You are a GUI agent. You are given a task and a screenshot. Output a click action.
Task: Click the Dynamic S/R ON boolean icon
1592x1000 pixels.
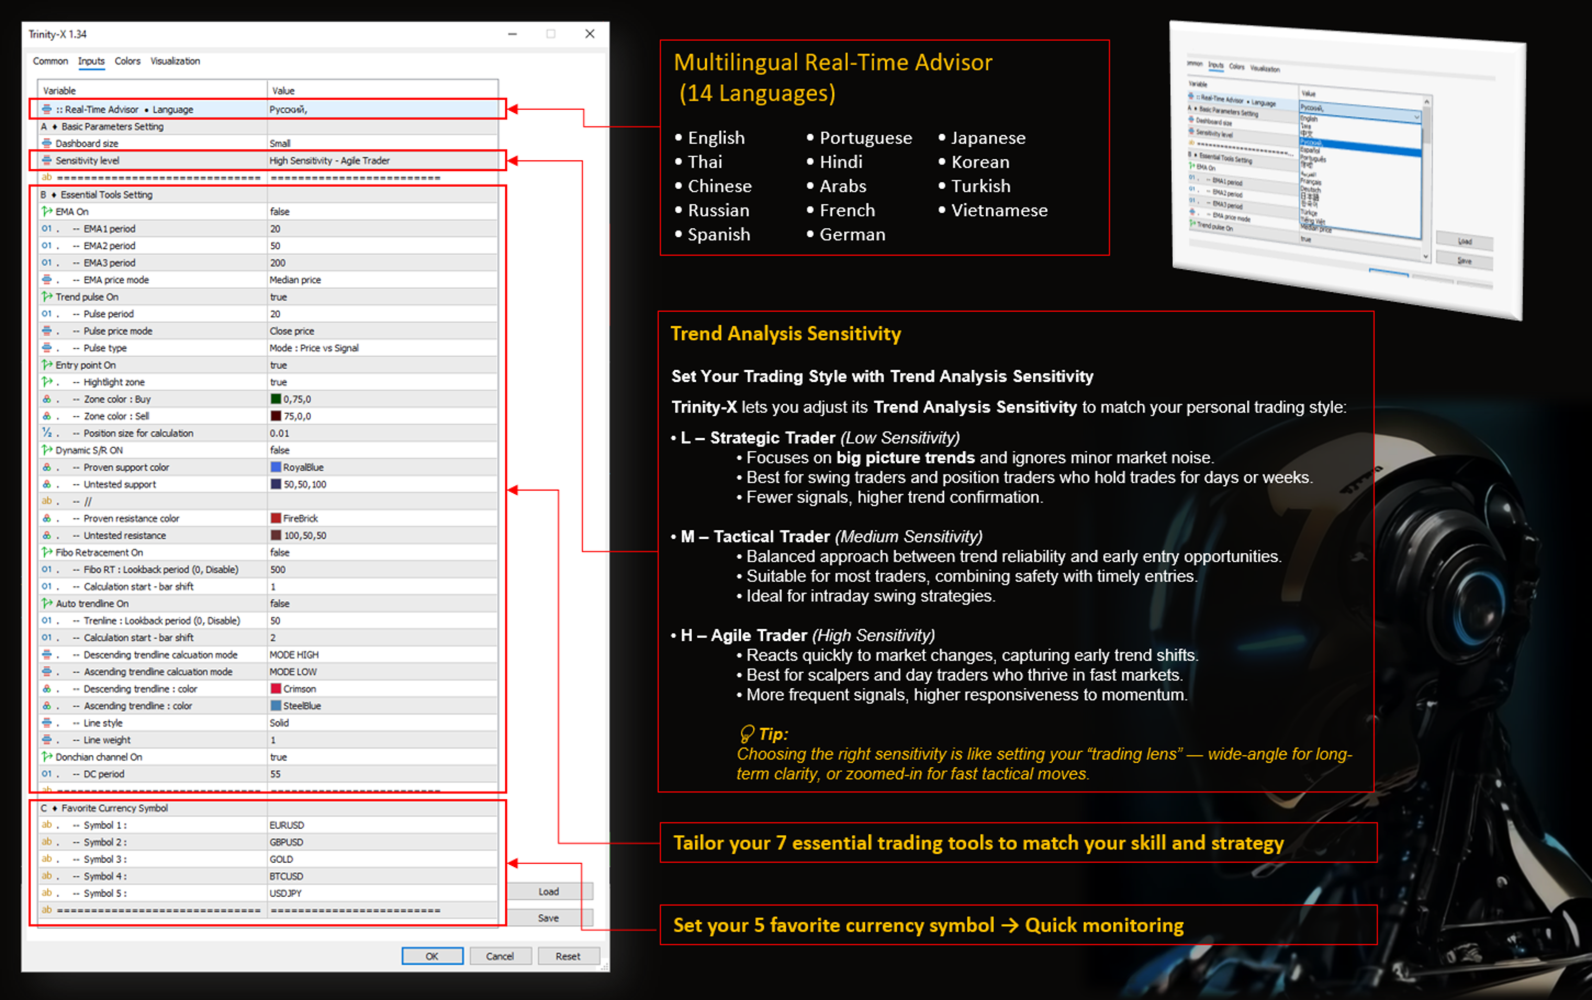pos(47,450)
